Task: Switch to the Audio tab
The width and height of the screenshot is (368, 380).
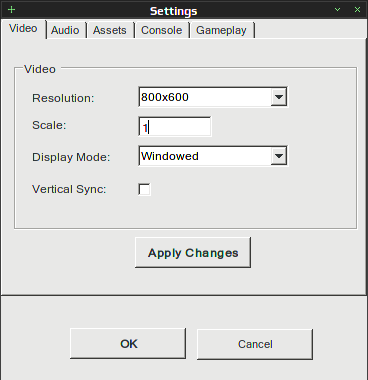Action: point(66,30)
